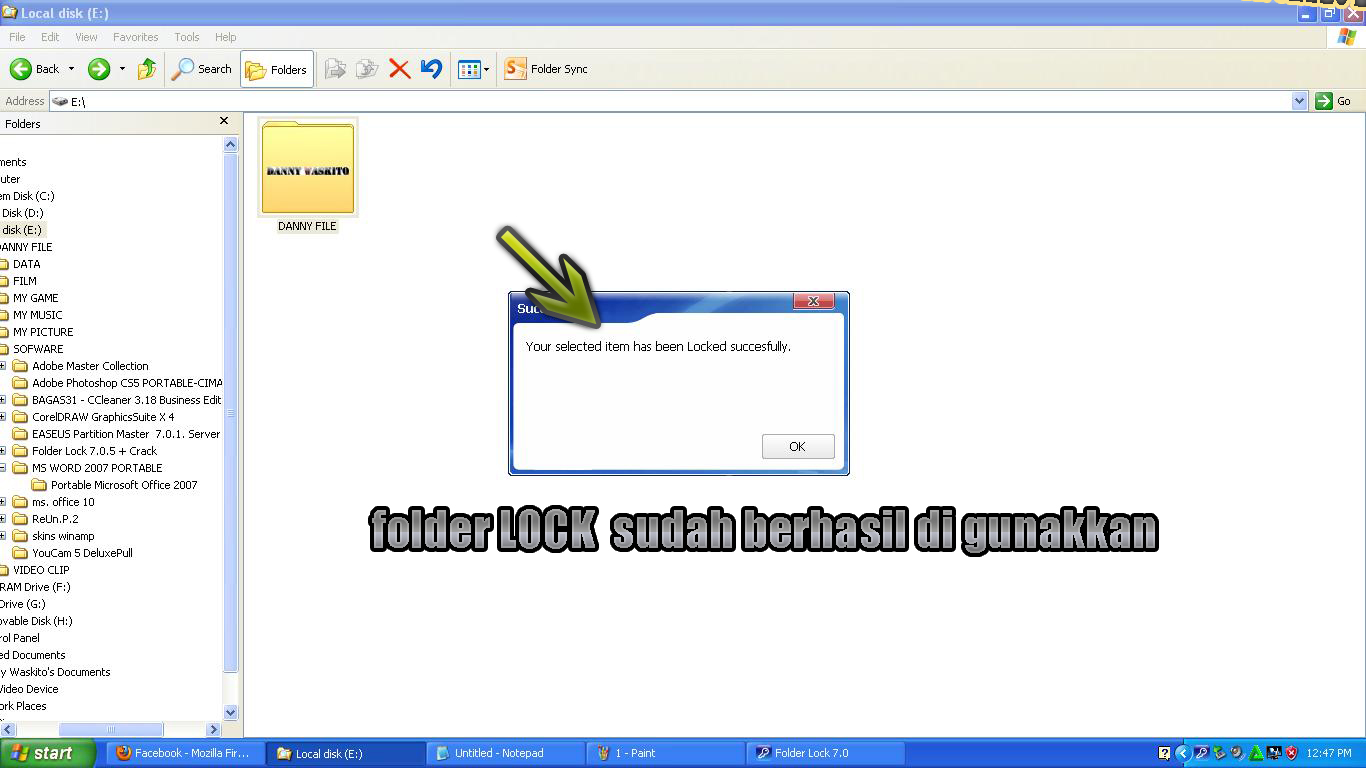Viewport: 1366px width, 768px height.
Task: Expand the Address bar dropdown
Action: pos(1299,101)
